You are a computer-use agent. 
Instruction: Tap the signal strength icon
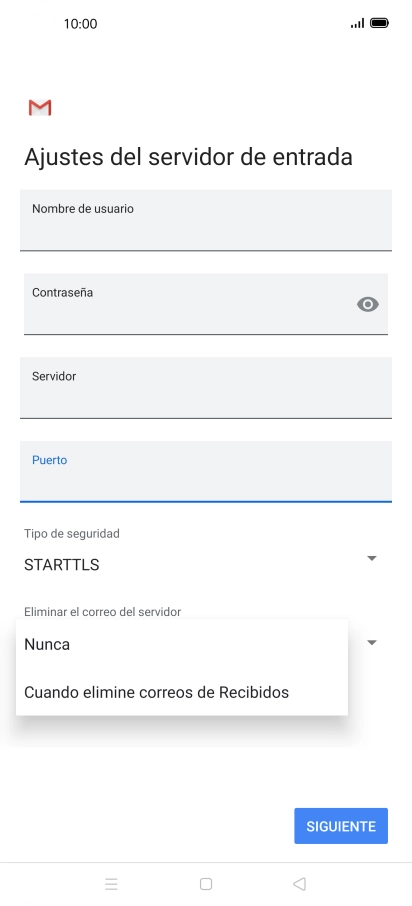pos(358,23)
